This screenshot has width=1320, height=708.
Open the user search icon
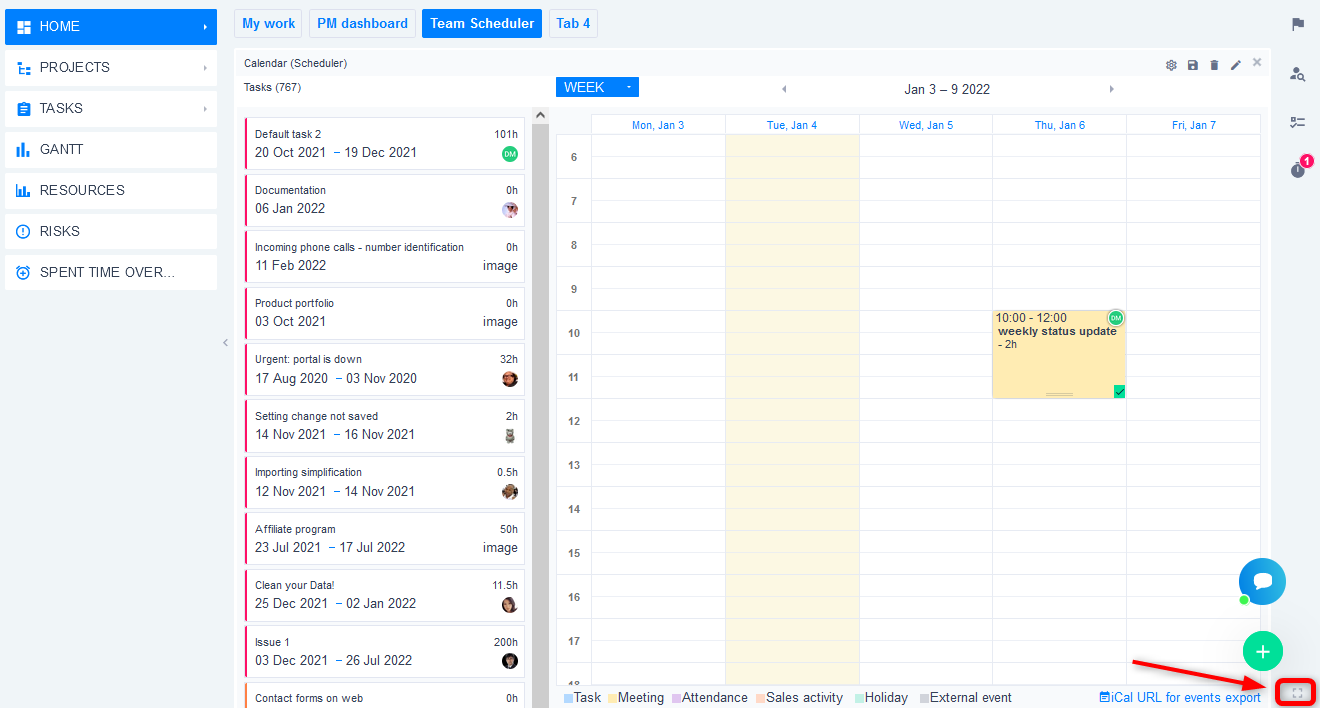(1298, 74)
